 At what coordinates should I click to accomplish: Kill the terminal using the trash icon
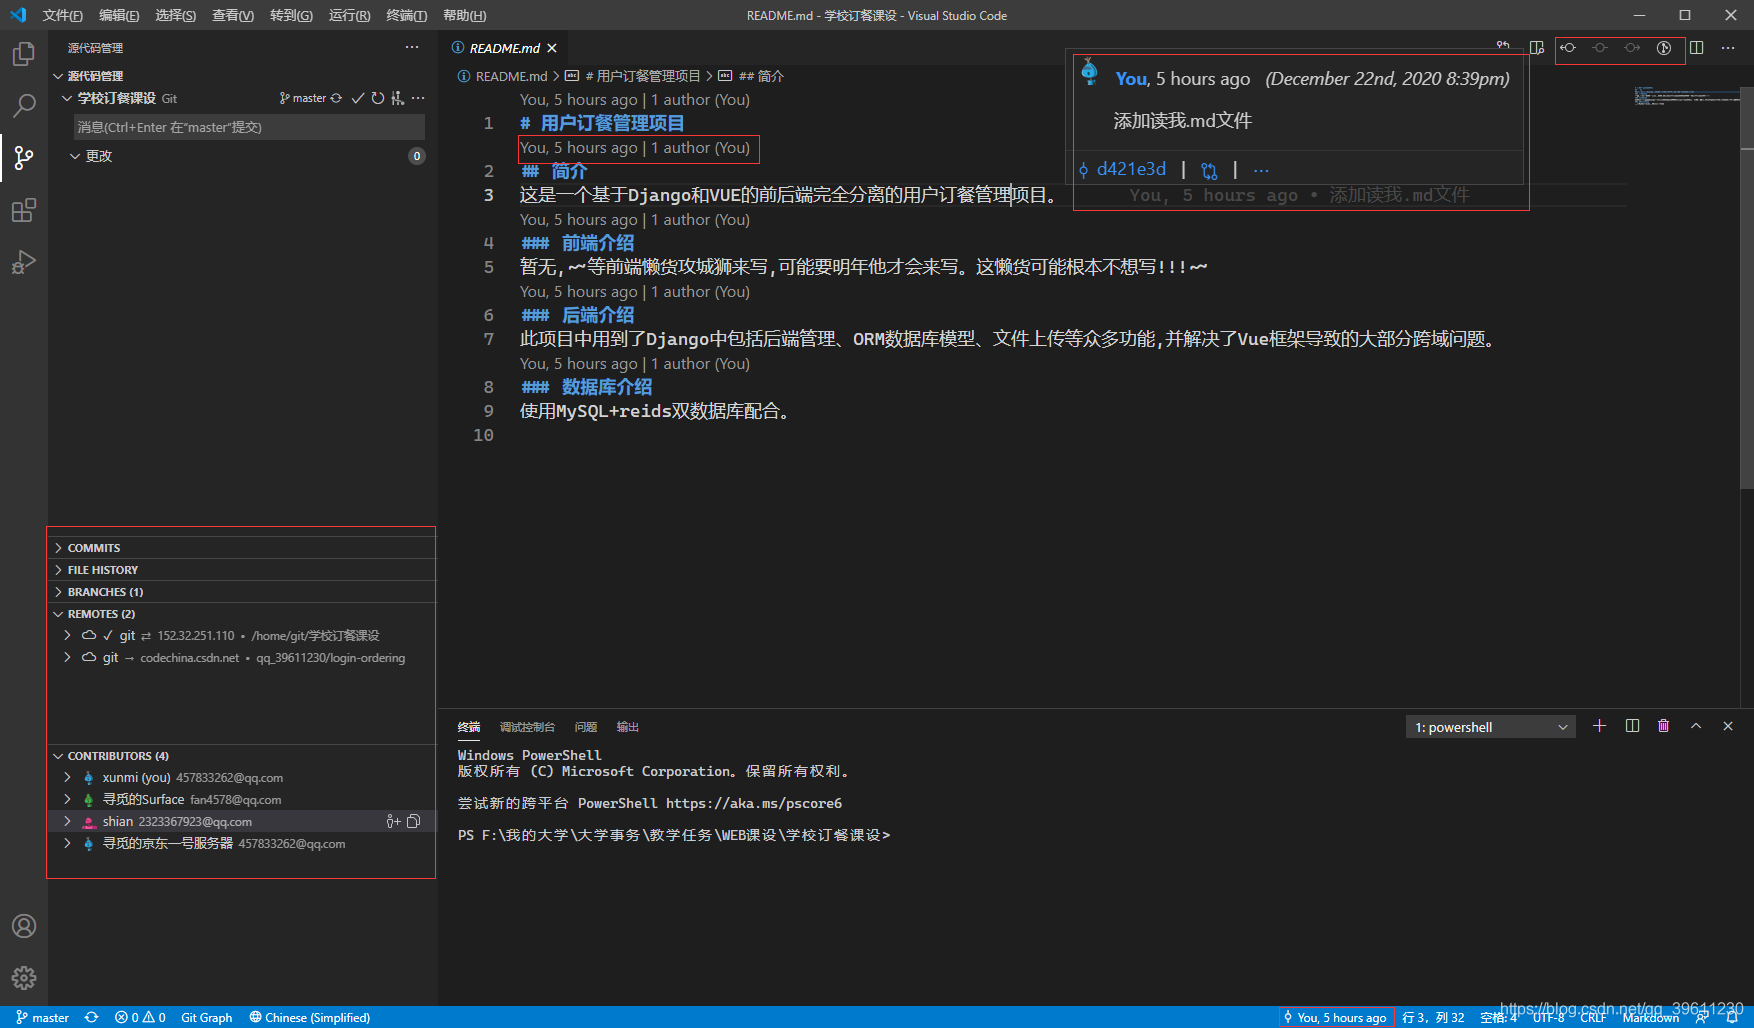coord(1663,726)
